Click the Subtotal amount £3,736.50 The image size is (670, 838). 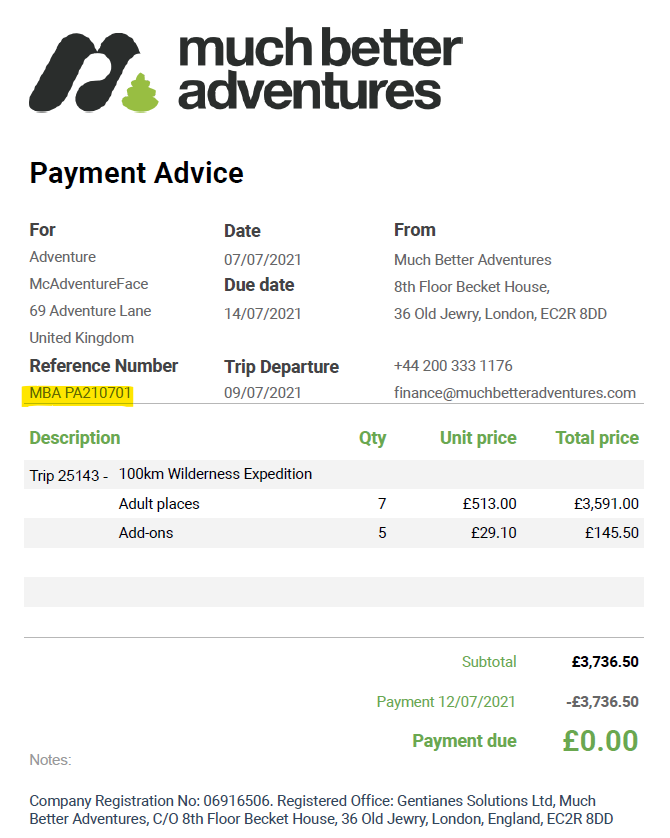point(605,662)
